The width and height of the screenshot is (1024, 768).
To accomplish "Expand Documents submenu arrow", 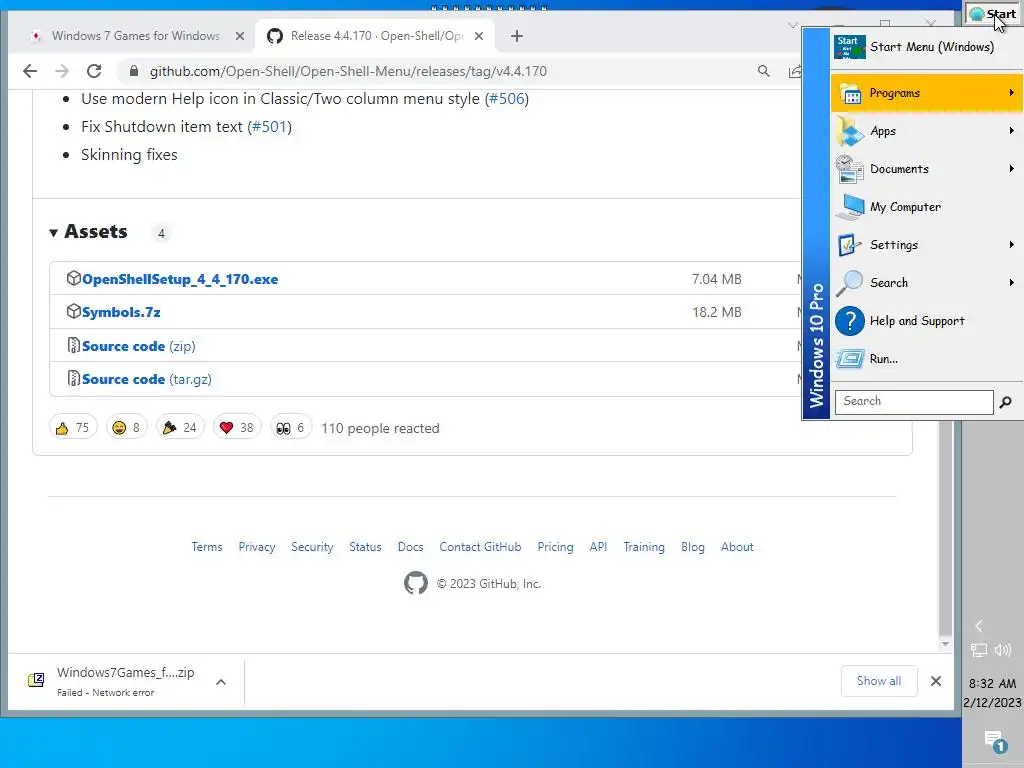I will (x=1012, y=168).
